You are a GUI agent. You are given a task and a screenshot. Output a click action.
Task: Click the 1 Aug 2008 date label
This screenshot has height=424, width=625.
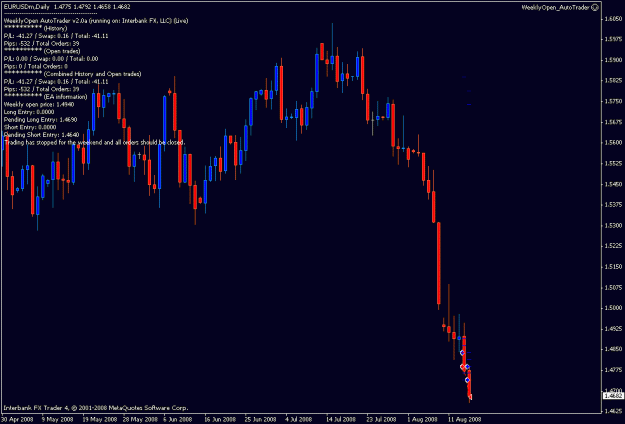(x=421, y=420)
